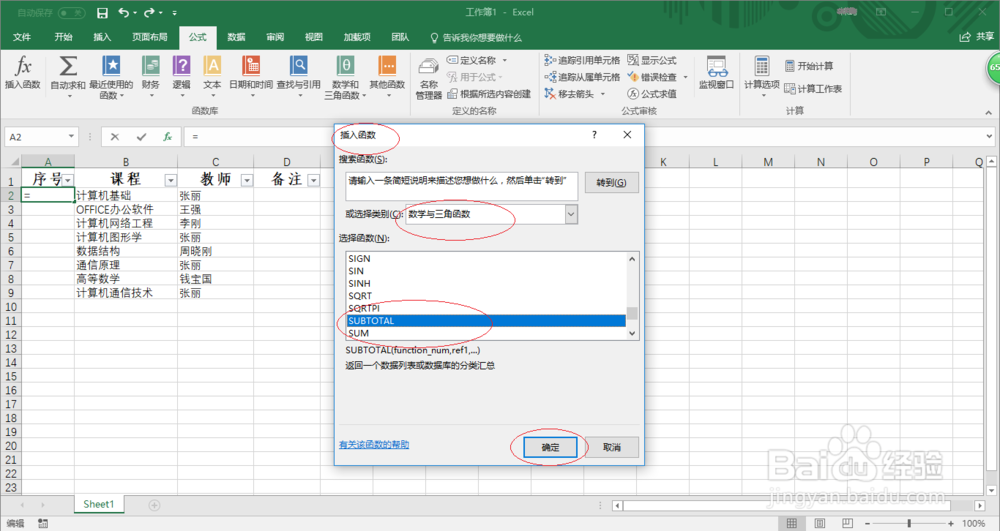1000x531 pixels.
Task: Click Trace Dependents (追踪从属单元格)
Action: [582, 76]
